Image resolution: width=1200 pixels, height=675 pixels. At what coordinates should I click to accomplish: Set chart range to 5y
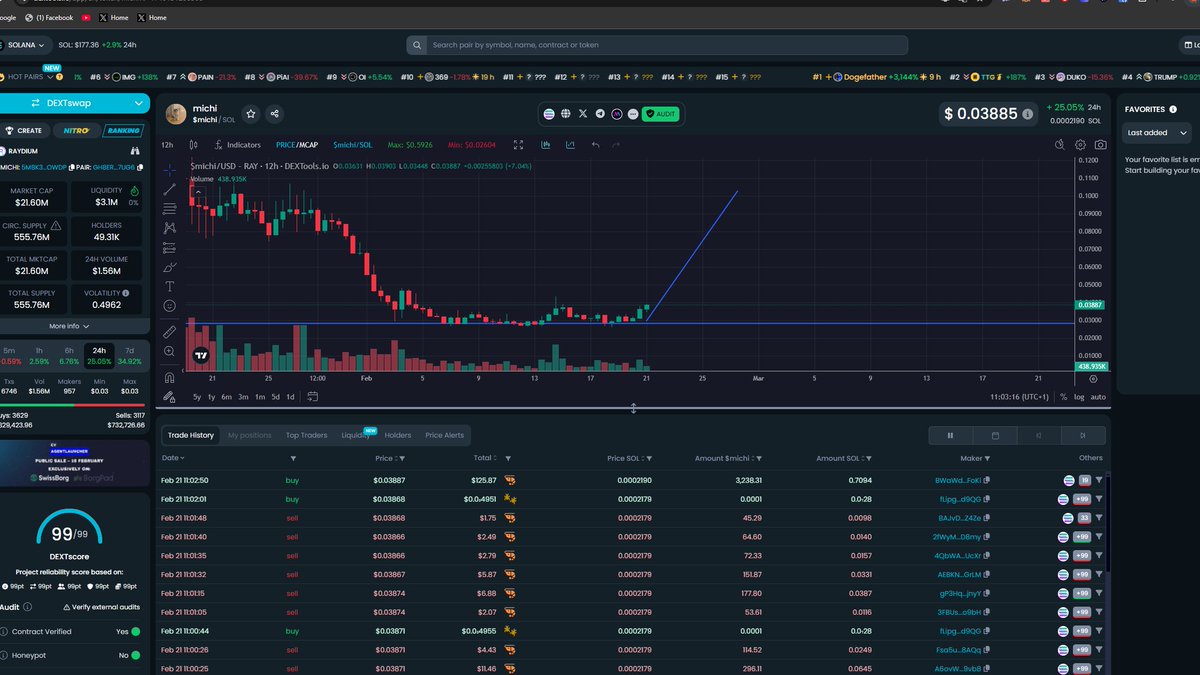(x=197, y=397)
